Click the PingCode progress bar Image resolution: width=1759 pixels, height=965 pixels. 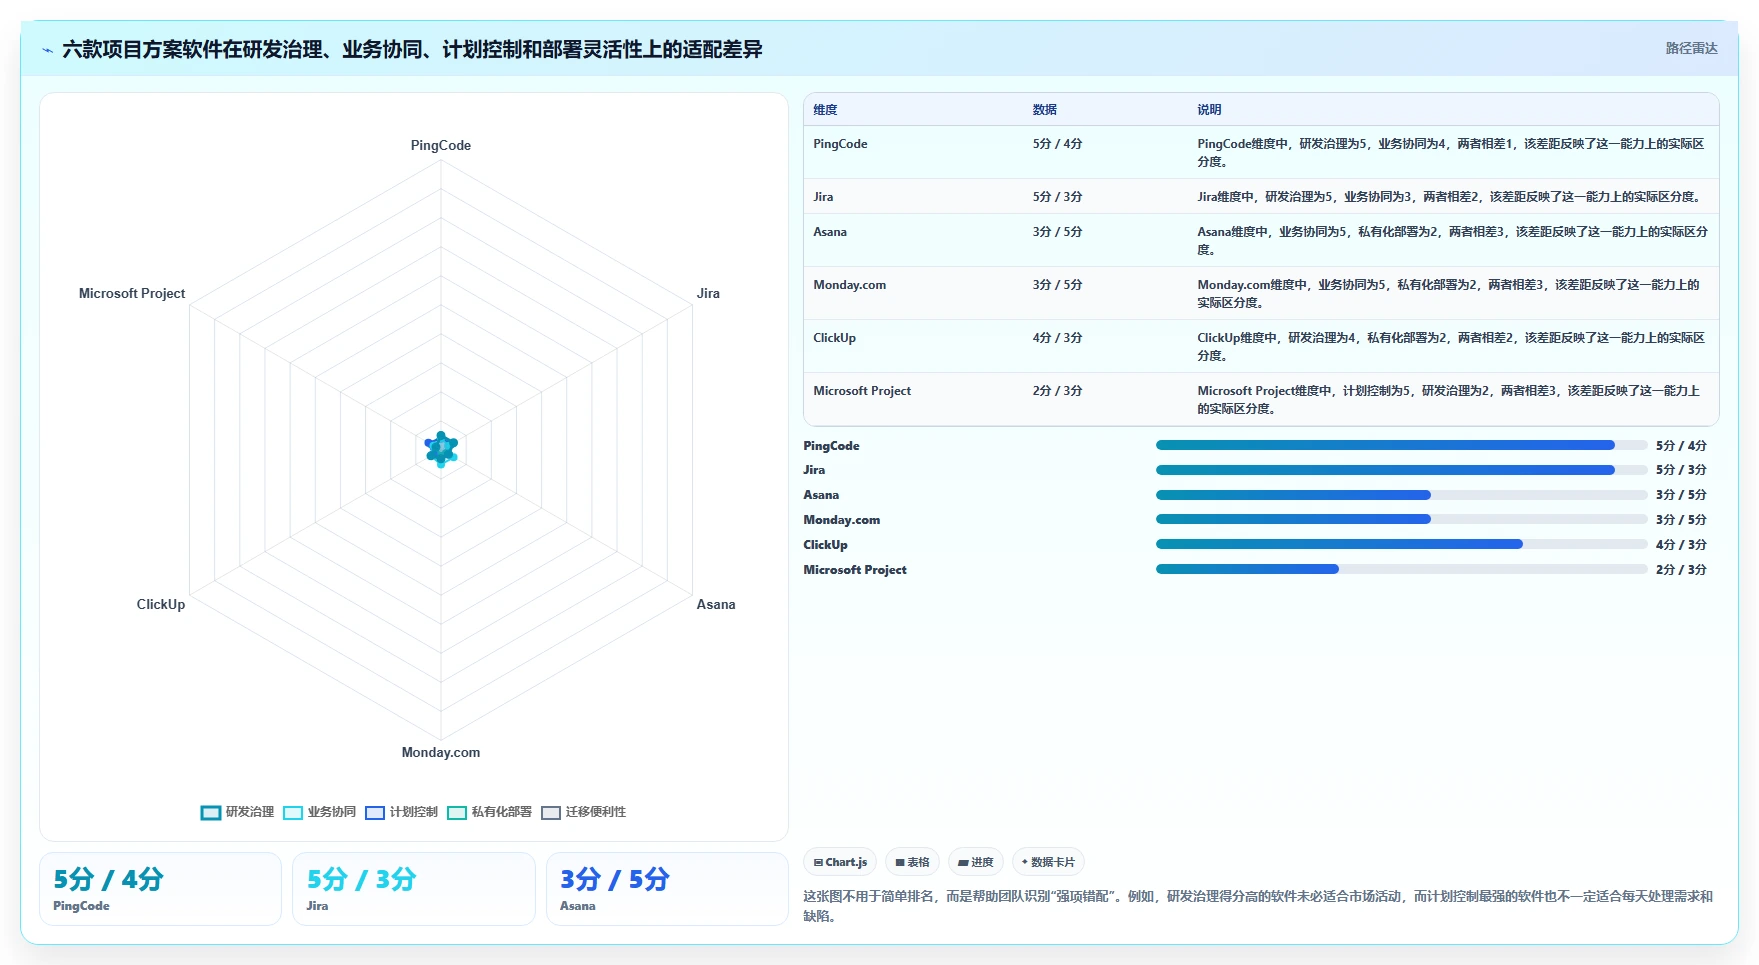(x=1401, y=445)
